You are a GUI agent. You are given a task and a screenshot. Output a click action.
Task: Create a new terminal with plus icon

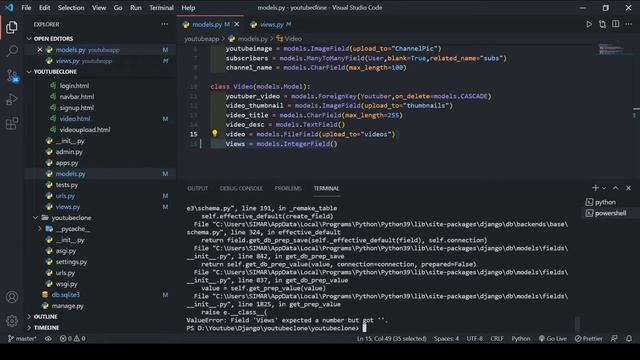[595, 188]
